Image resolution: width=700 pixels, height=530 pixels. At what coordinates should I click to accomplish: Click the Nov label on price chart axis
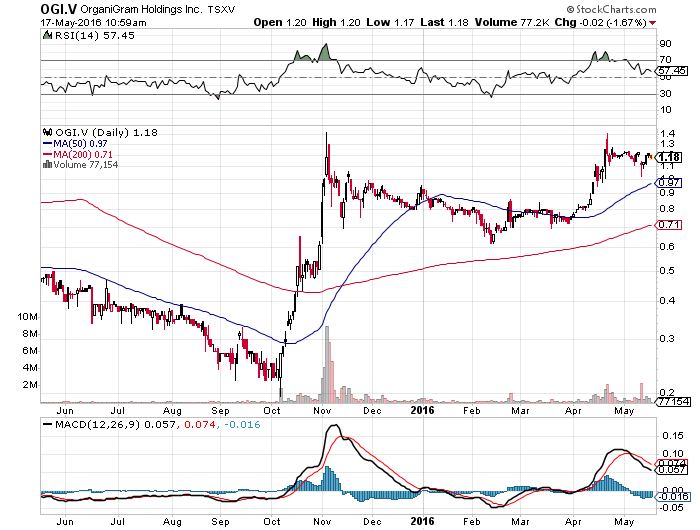point(322,411)
